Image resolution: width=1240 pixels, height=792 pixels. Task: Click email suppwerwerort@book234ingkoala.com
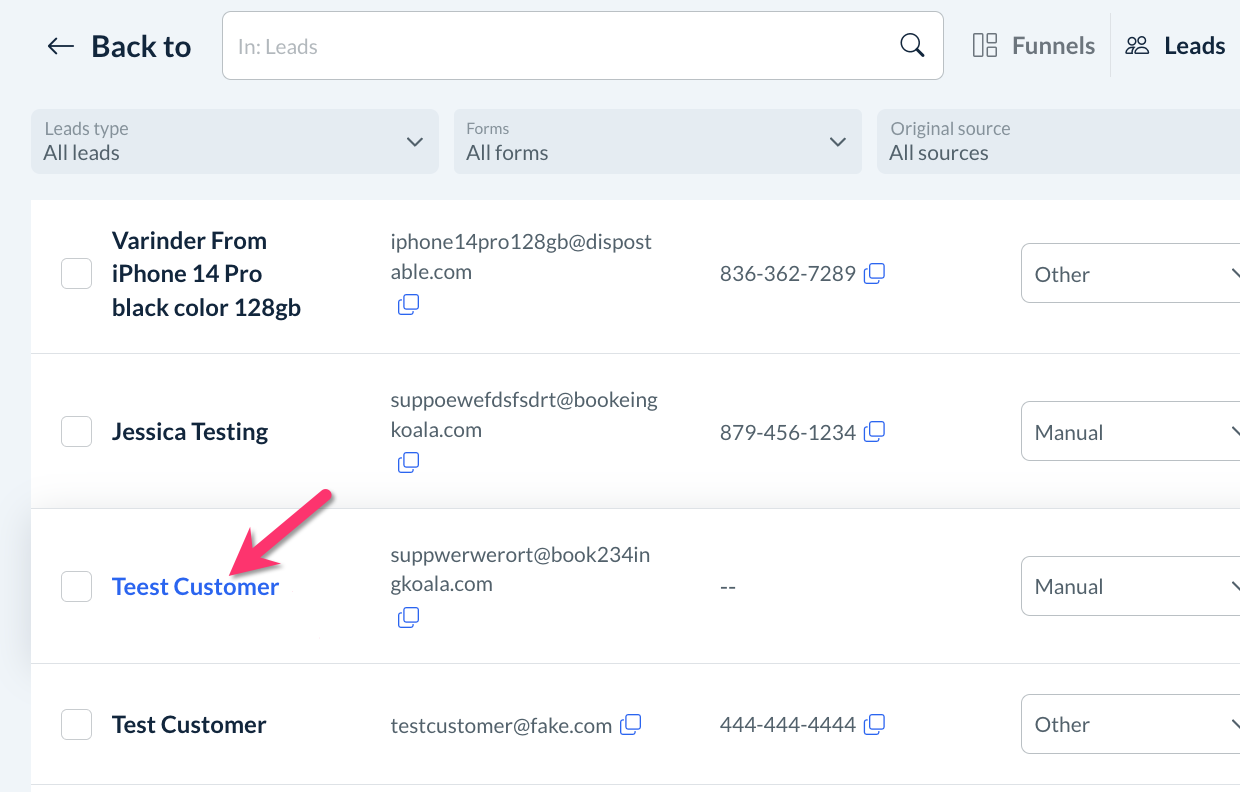tap(520, 569)
